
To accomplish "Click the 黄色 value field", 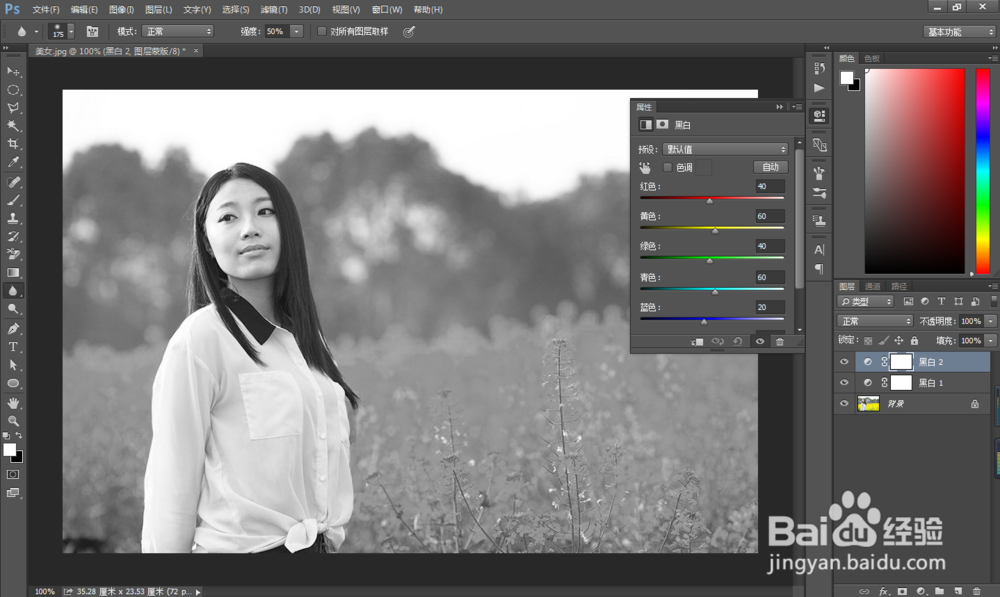I will point(770,216).
